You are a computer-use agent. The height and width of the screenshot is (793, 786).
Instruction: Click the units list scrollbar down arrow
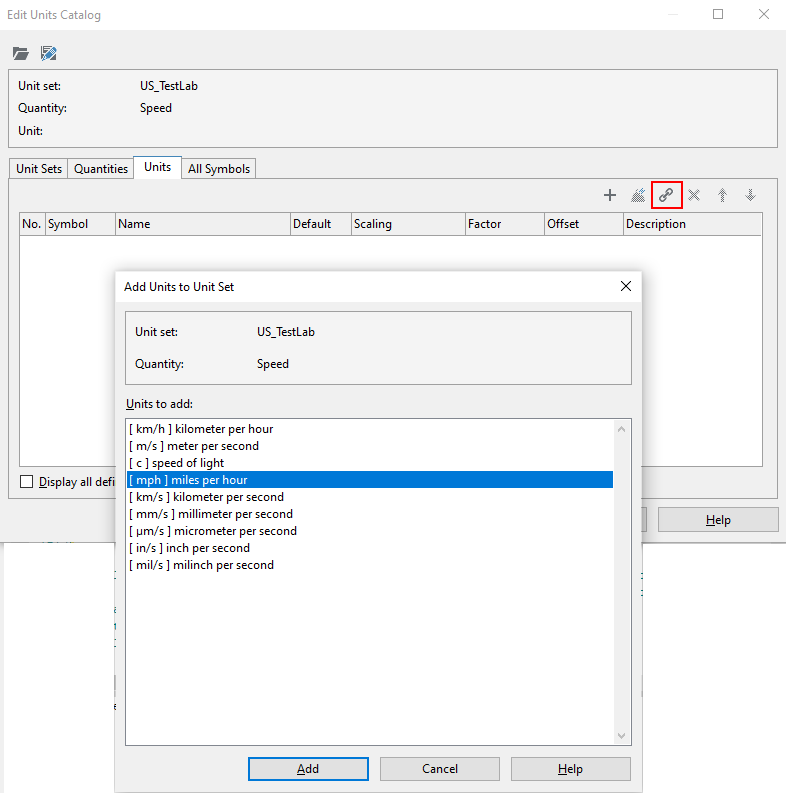[622, 736]
